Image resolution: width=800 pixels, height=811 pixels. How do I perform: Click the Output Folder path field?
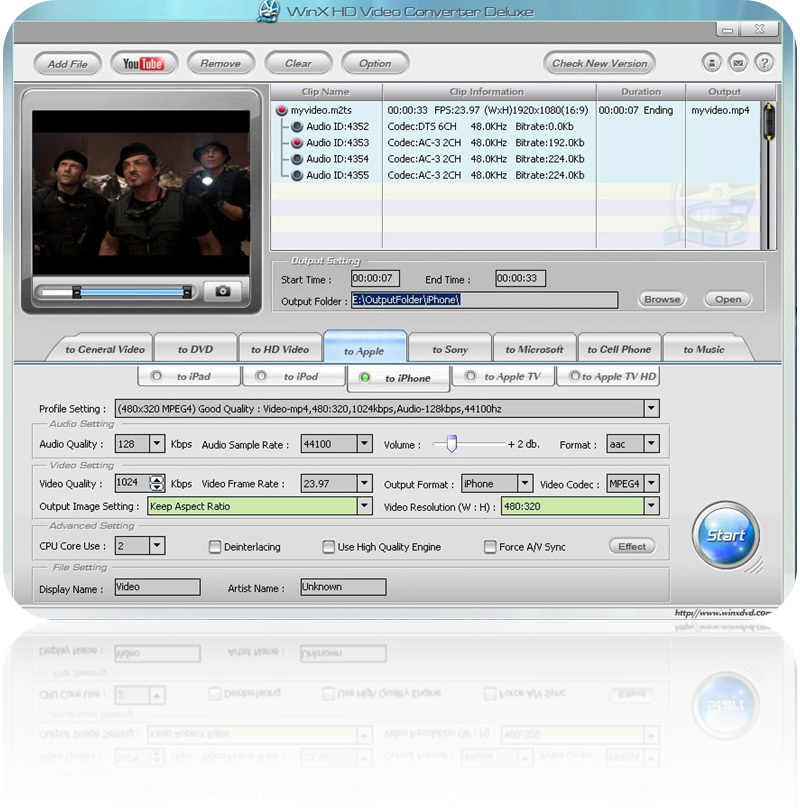[x=485, y=300]
